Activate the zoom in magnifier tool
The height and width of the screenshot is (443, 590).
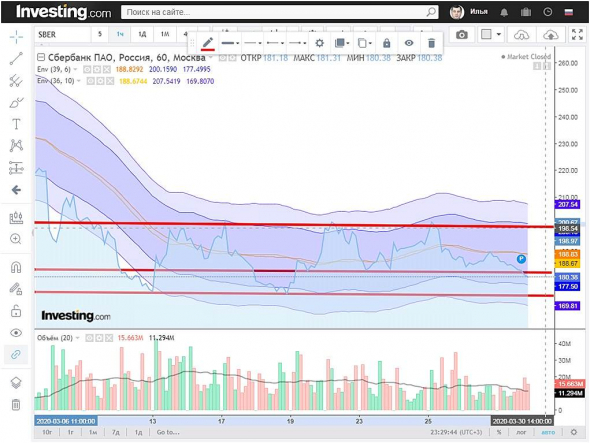click(16, 239)
